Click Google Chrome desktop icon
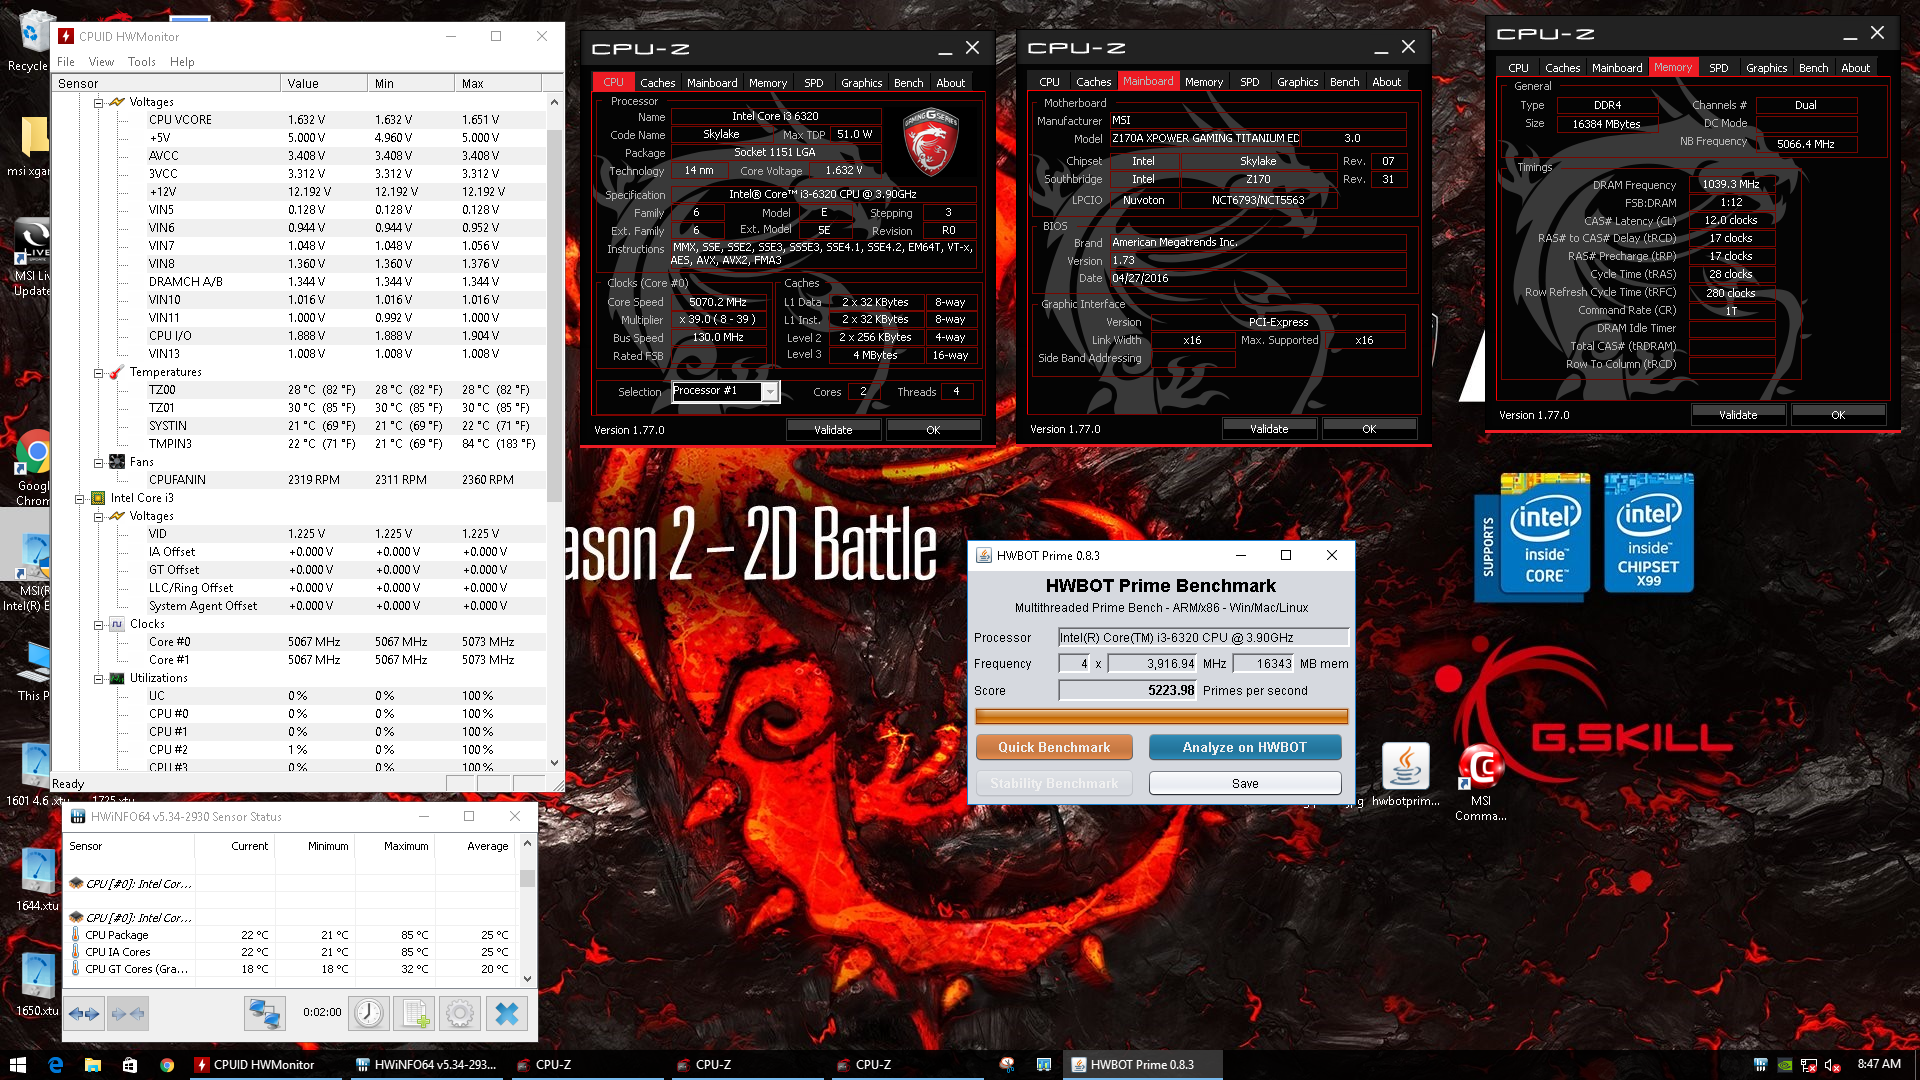The width and height of the screenshot is (1920, 1080). (x=34, y=466)
